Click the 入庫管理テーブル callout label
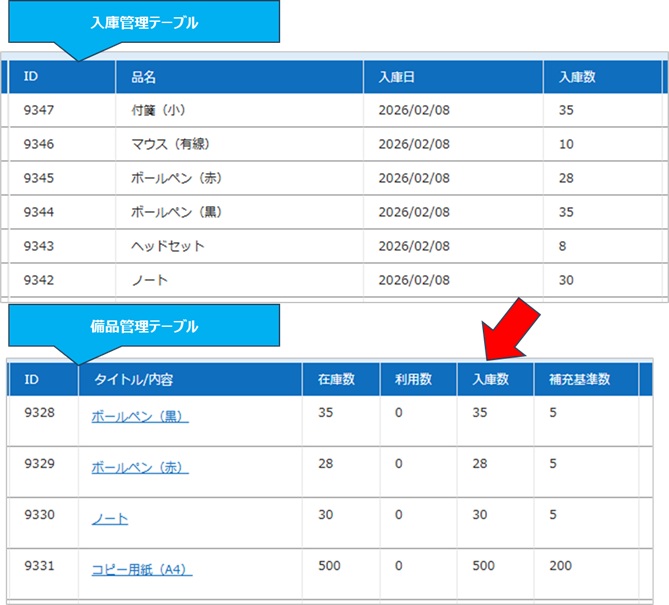The image size is (669, 605). coord(152,23)
